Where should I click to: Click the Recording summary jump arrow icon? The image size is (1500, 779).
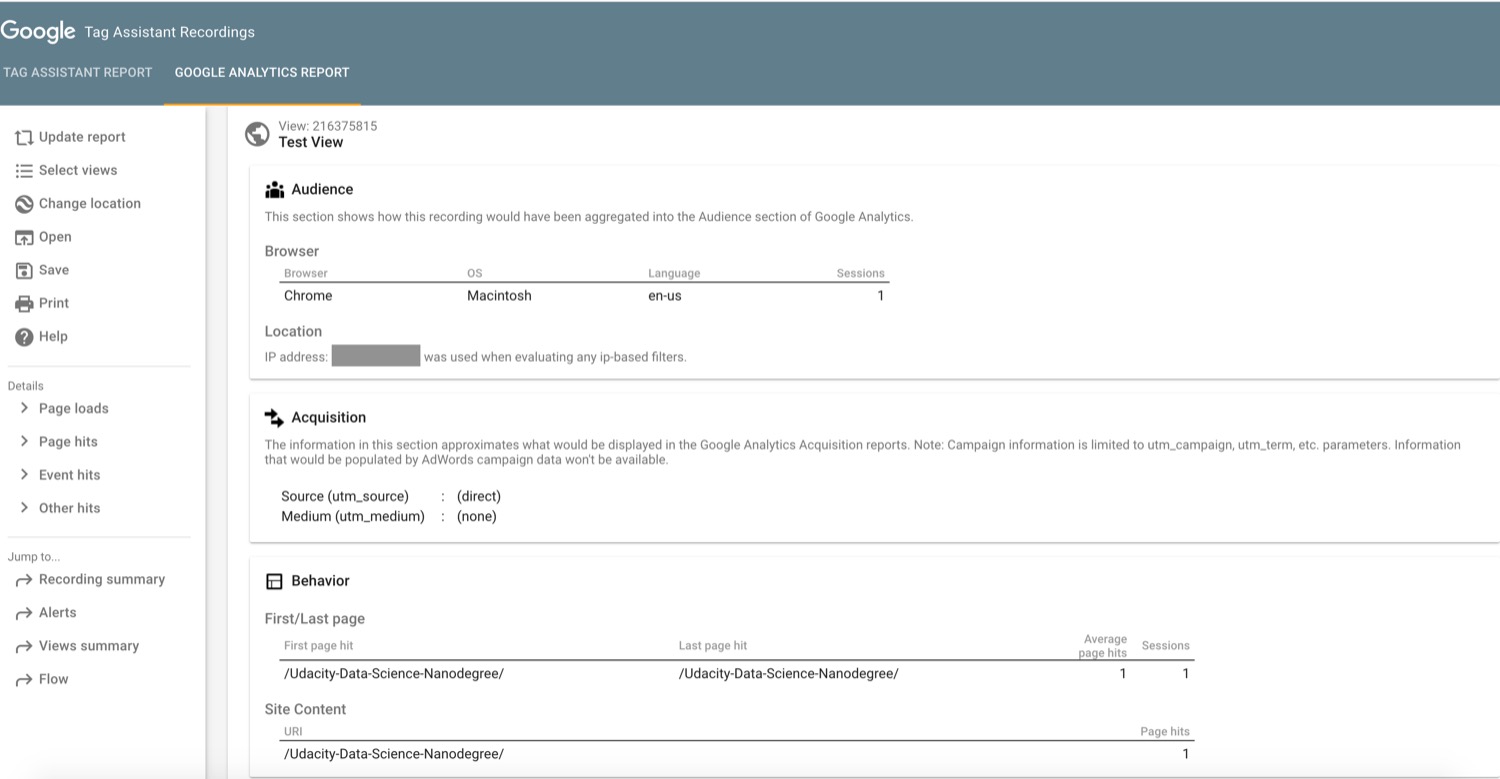pos(23,580)
